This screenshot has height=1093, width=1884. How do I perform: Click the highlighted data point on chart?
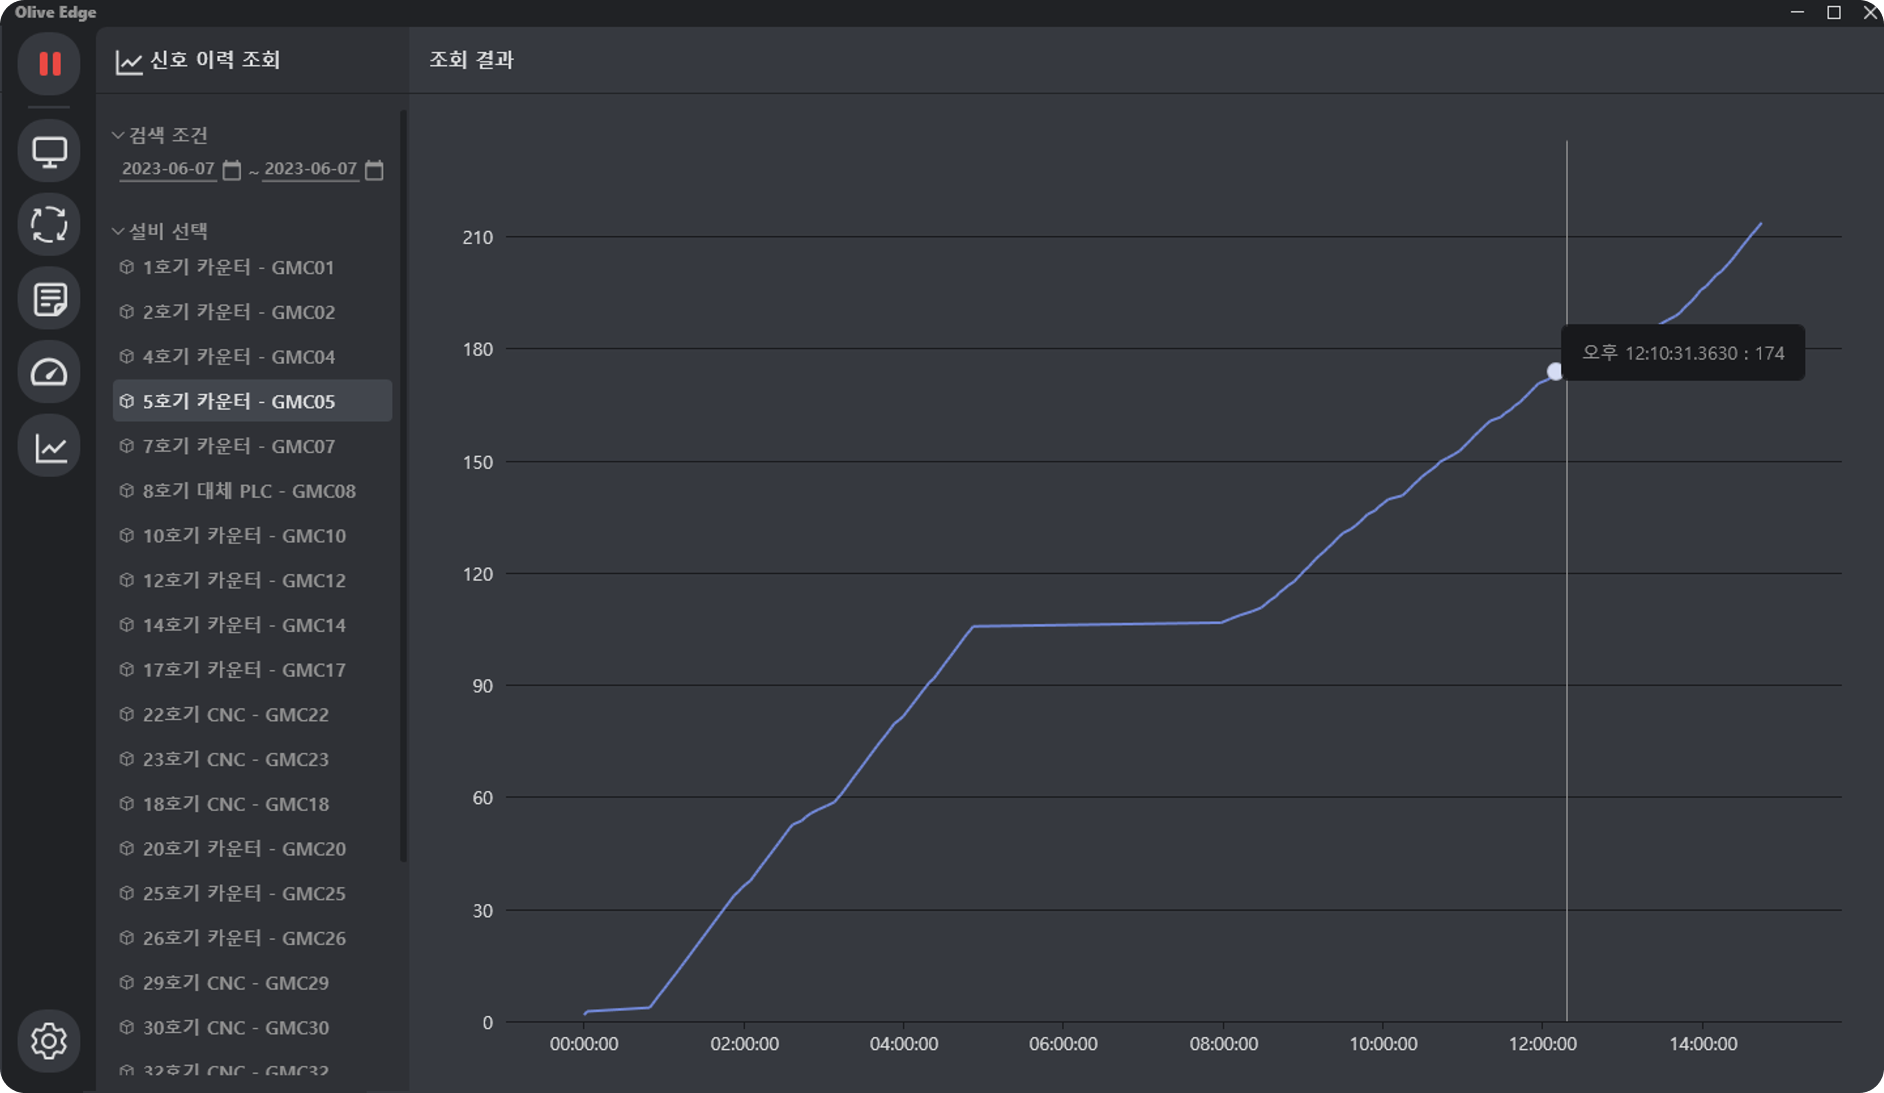(x=1554, y=372)
